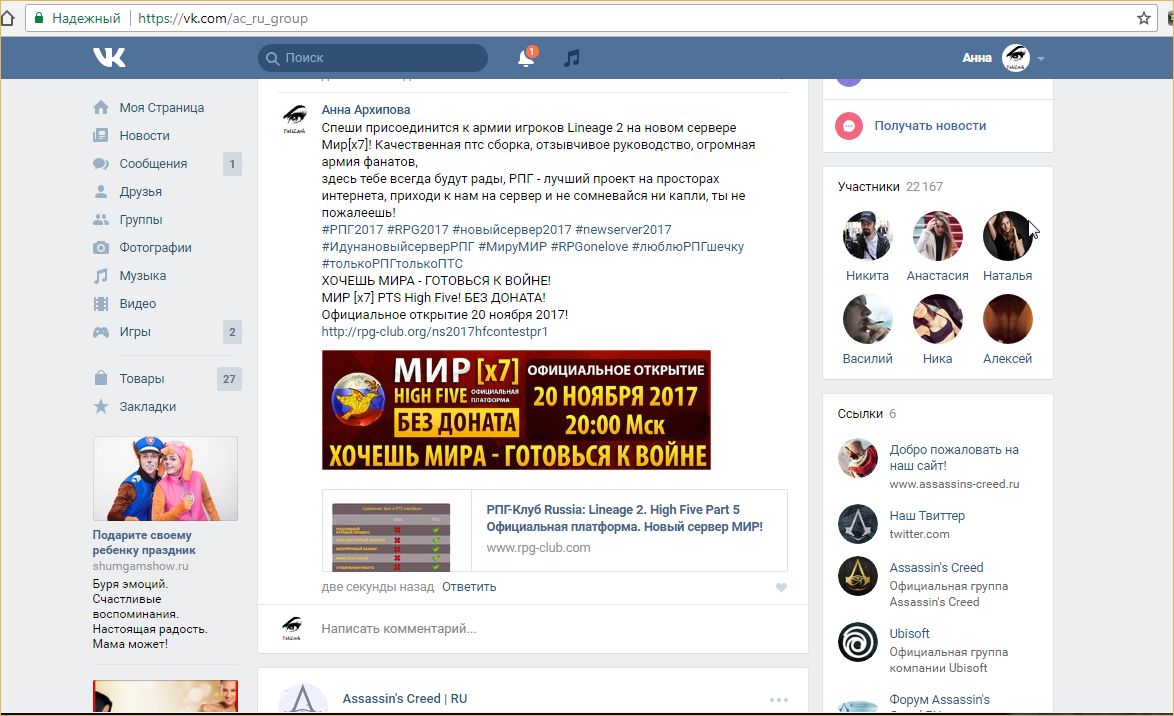Screen dimensions: 1174x716
Task: Open member Василий's avatar
Action: [867, 318]
